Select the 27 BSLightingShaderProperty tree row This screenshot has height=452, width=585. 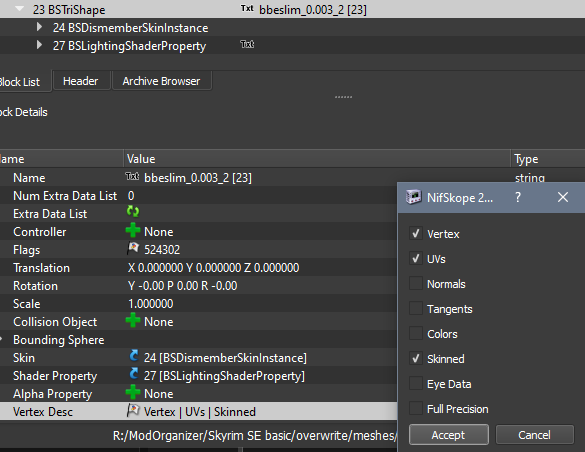[292, 45]
